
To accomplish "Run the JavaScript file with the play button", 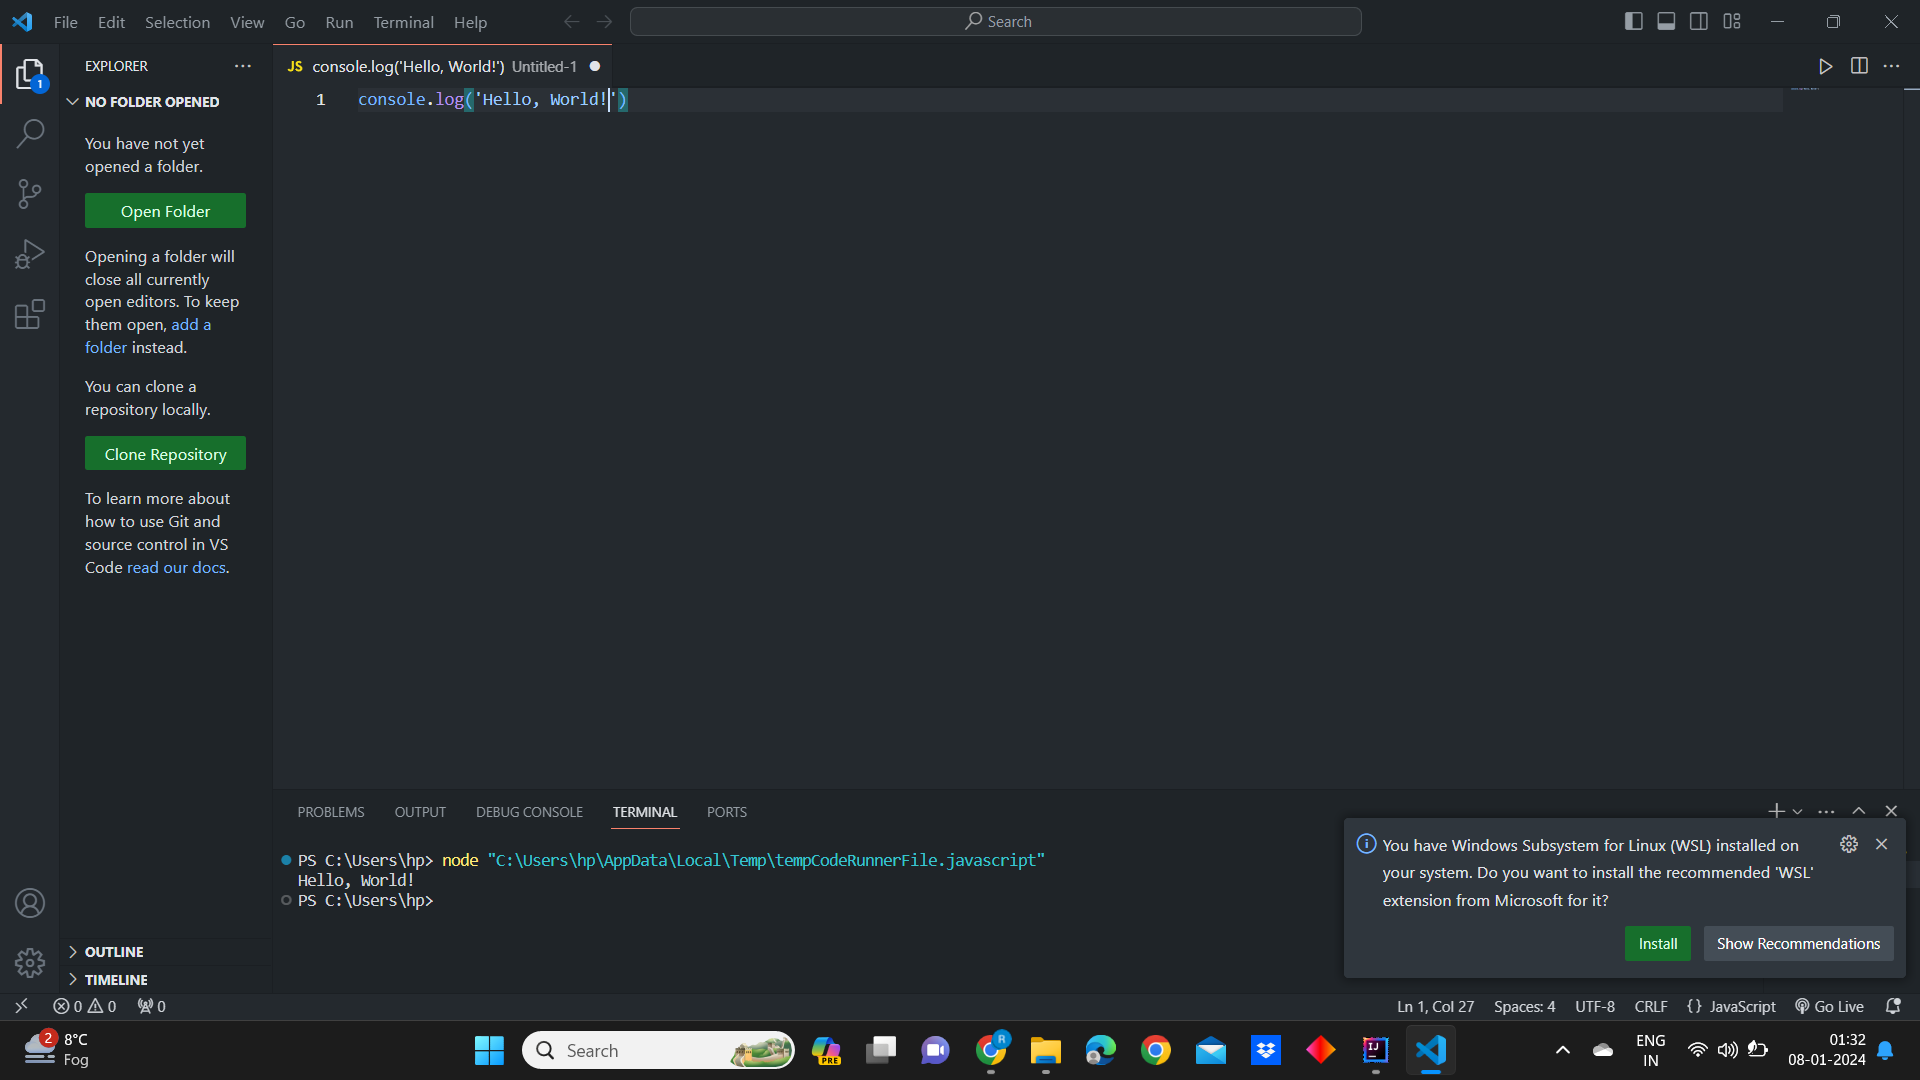I will tap(1825, 66).
